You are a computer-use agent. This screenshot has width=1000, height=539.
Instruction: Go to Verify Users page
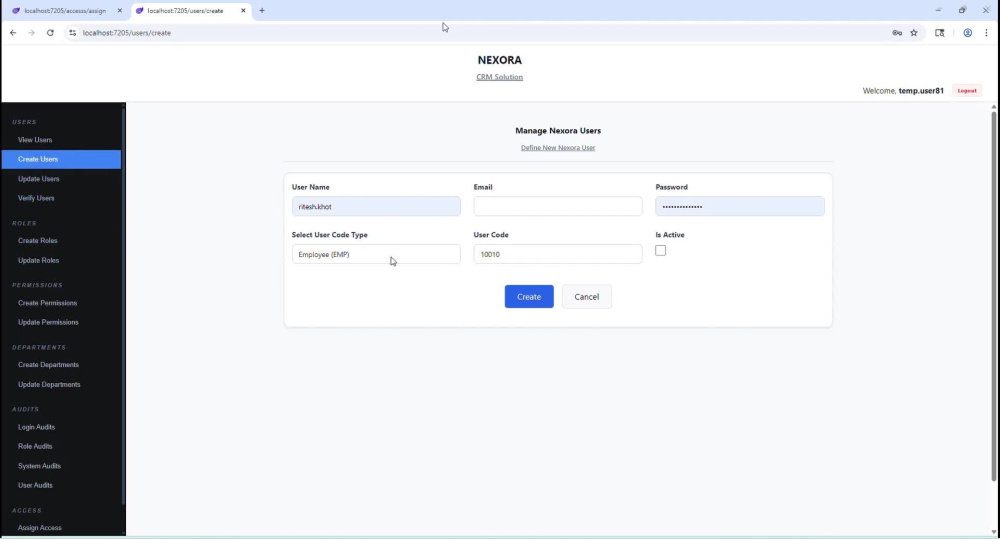36,198
